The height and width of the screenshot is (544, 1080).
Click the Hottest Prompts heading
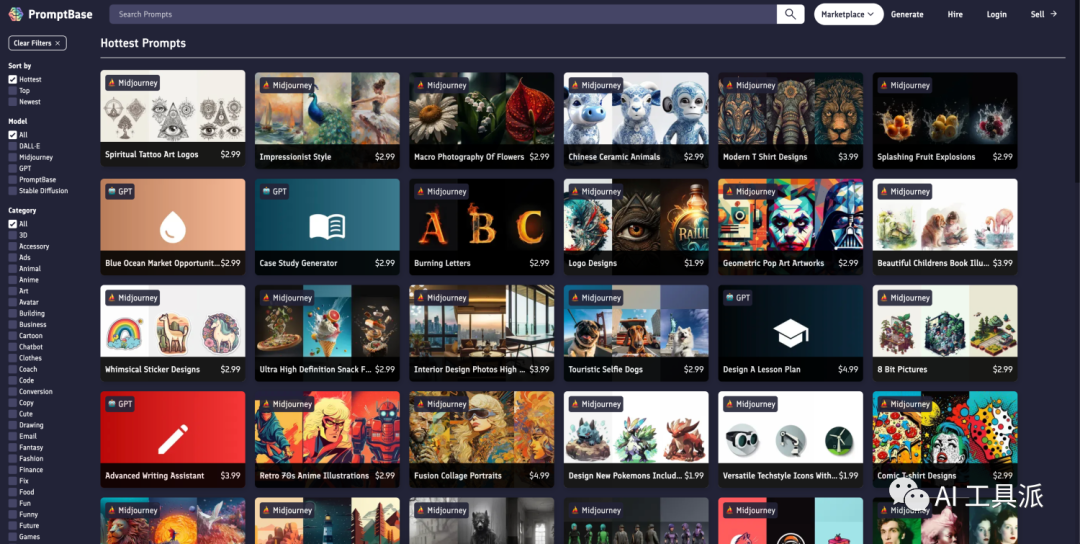coord(143,43)
